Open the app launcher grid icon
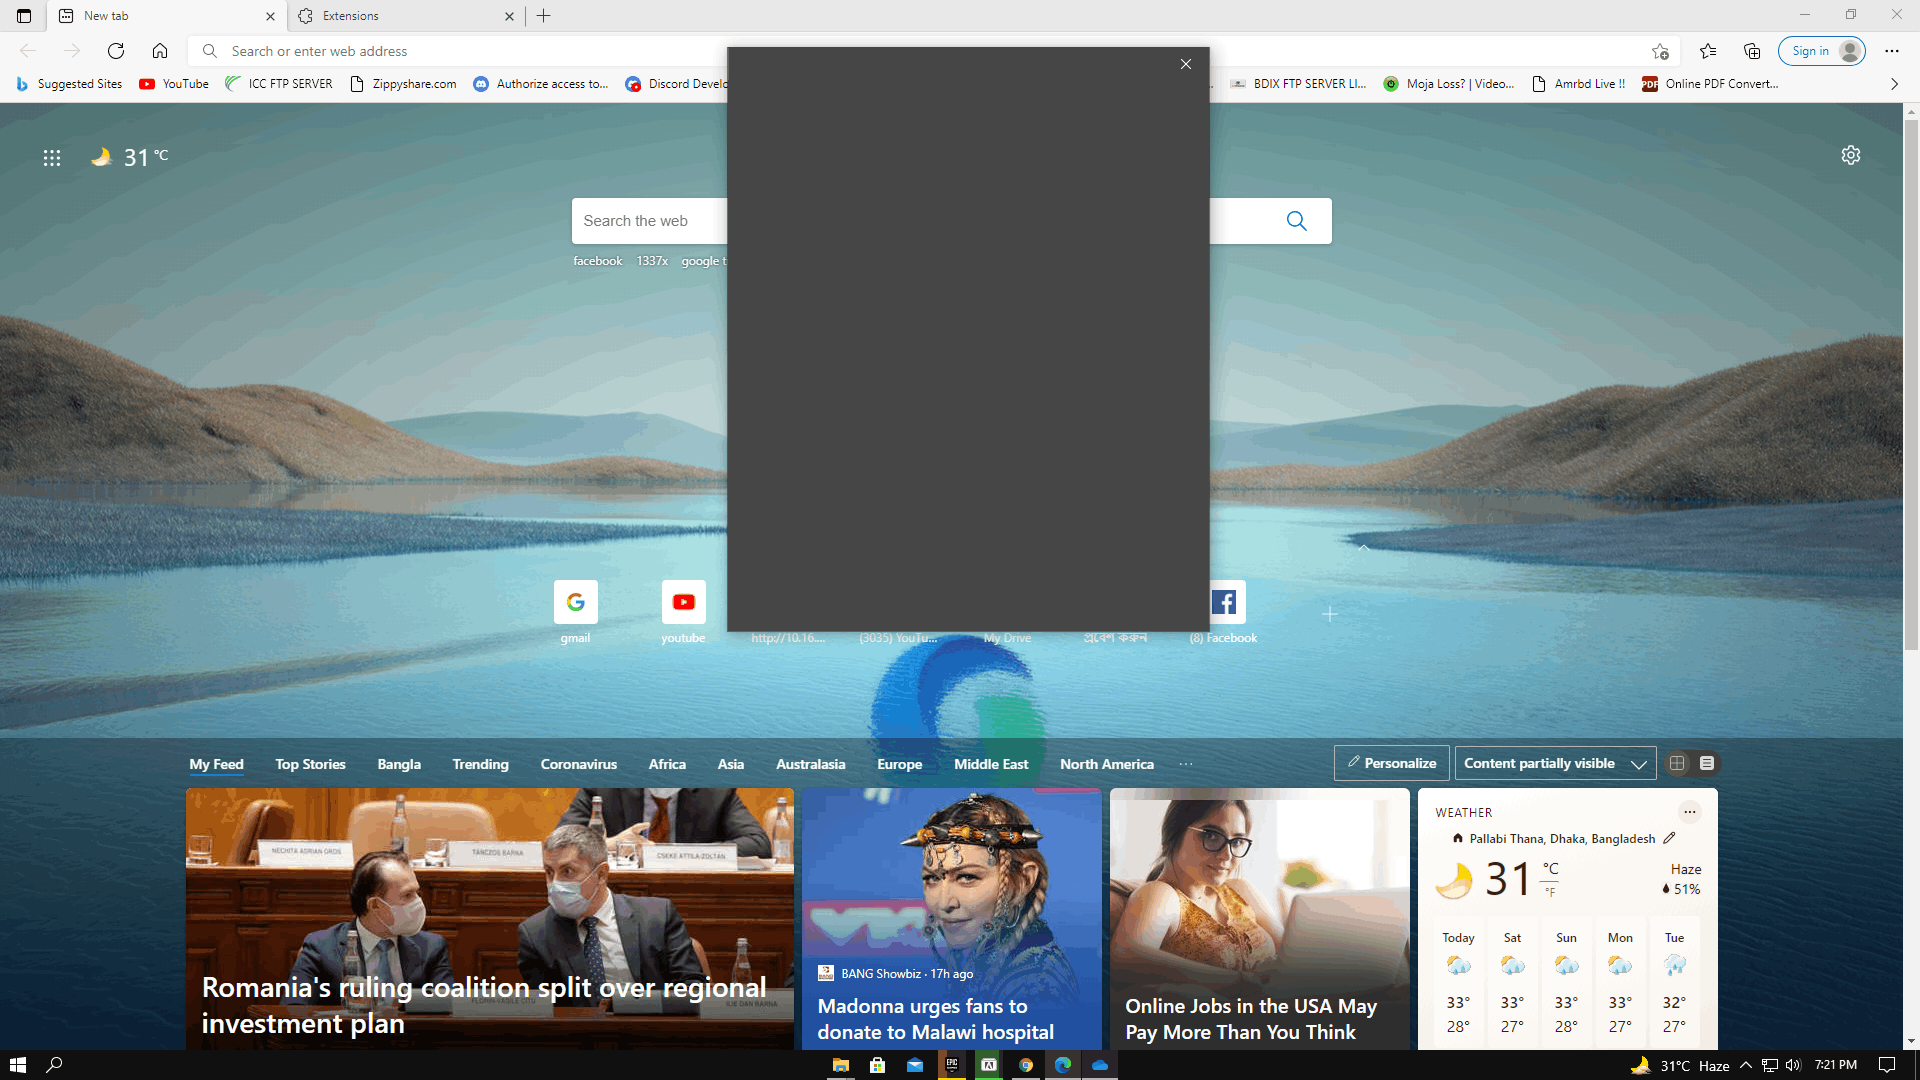1920x1080 pixels. tap(52, 157)
